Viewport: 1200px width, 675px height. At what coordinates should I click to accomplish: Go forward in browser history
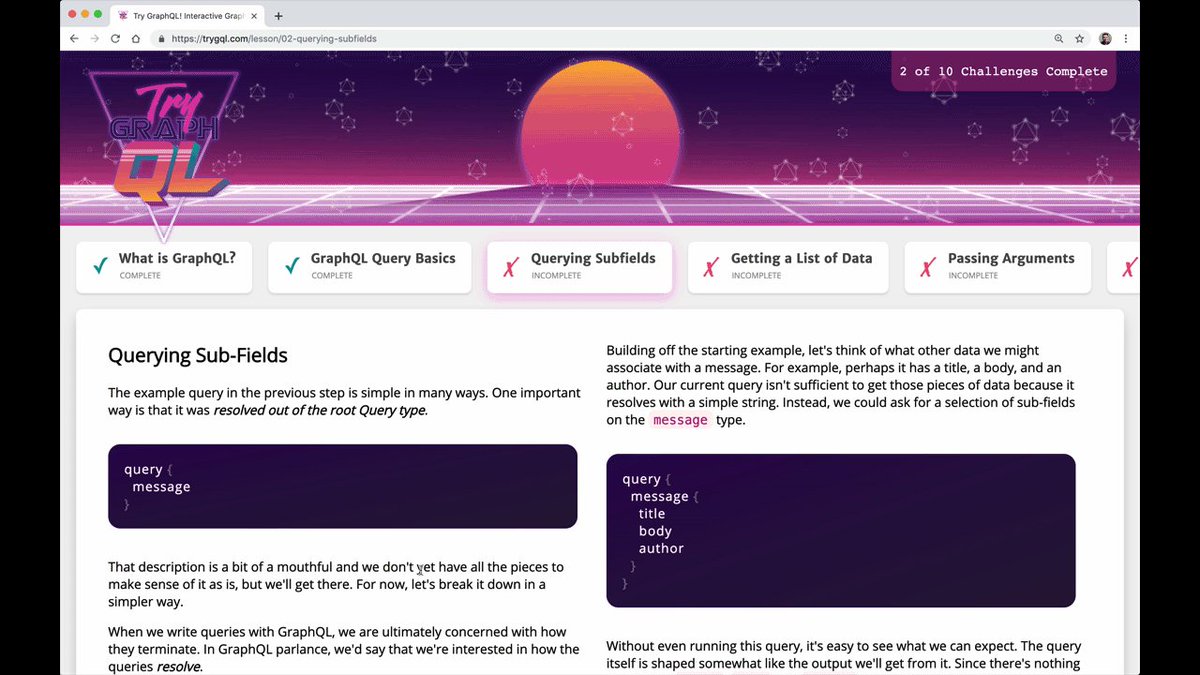[x=94, y=38]
